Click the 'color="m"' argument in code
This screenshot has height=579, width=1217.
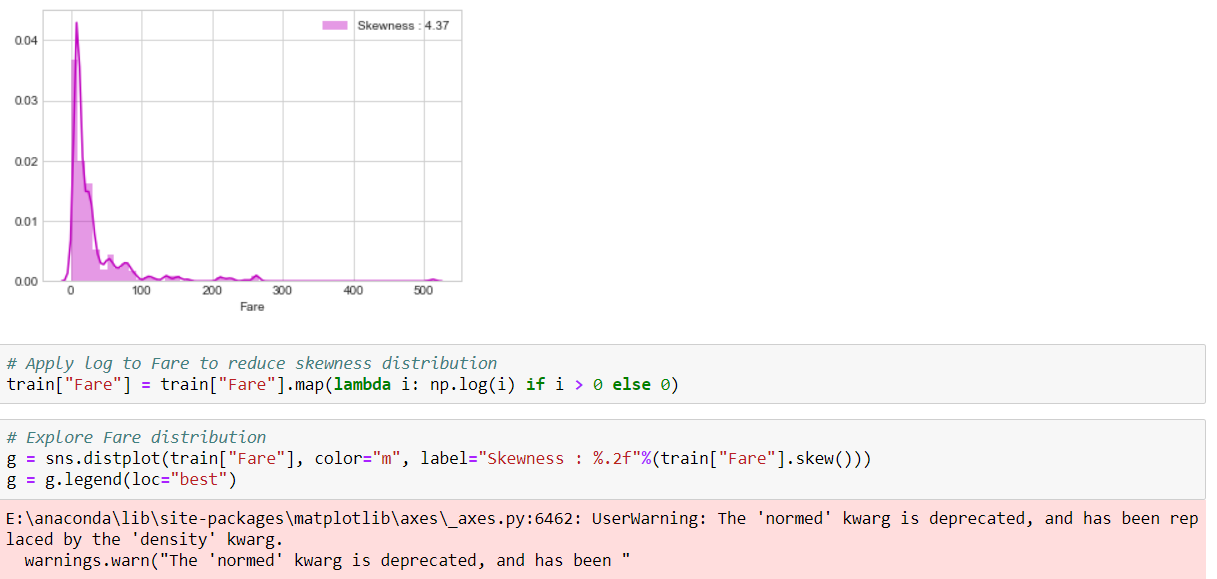click(358, 459)
